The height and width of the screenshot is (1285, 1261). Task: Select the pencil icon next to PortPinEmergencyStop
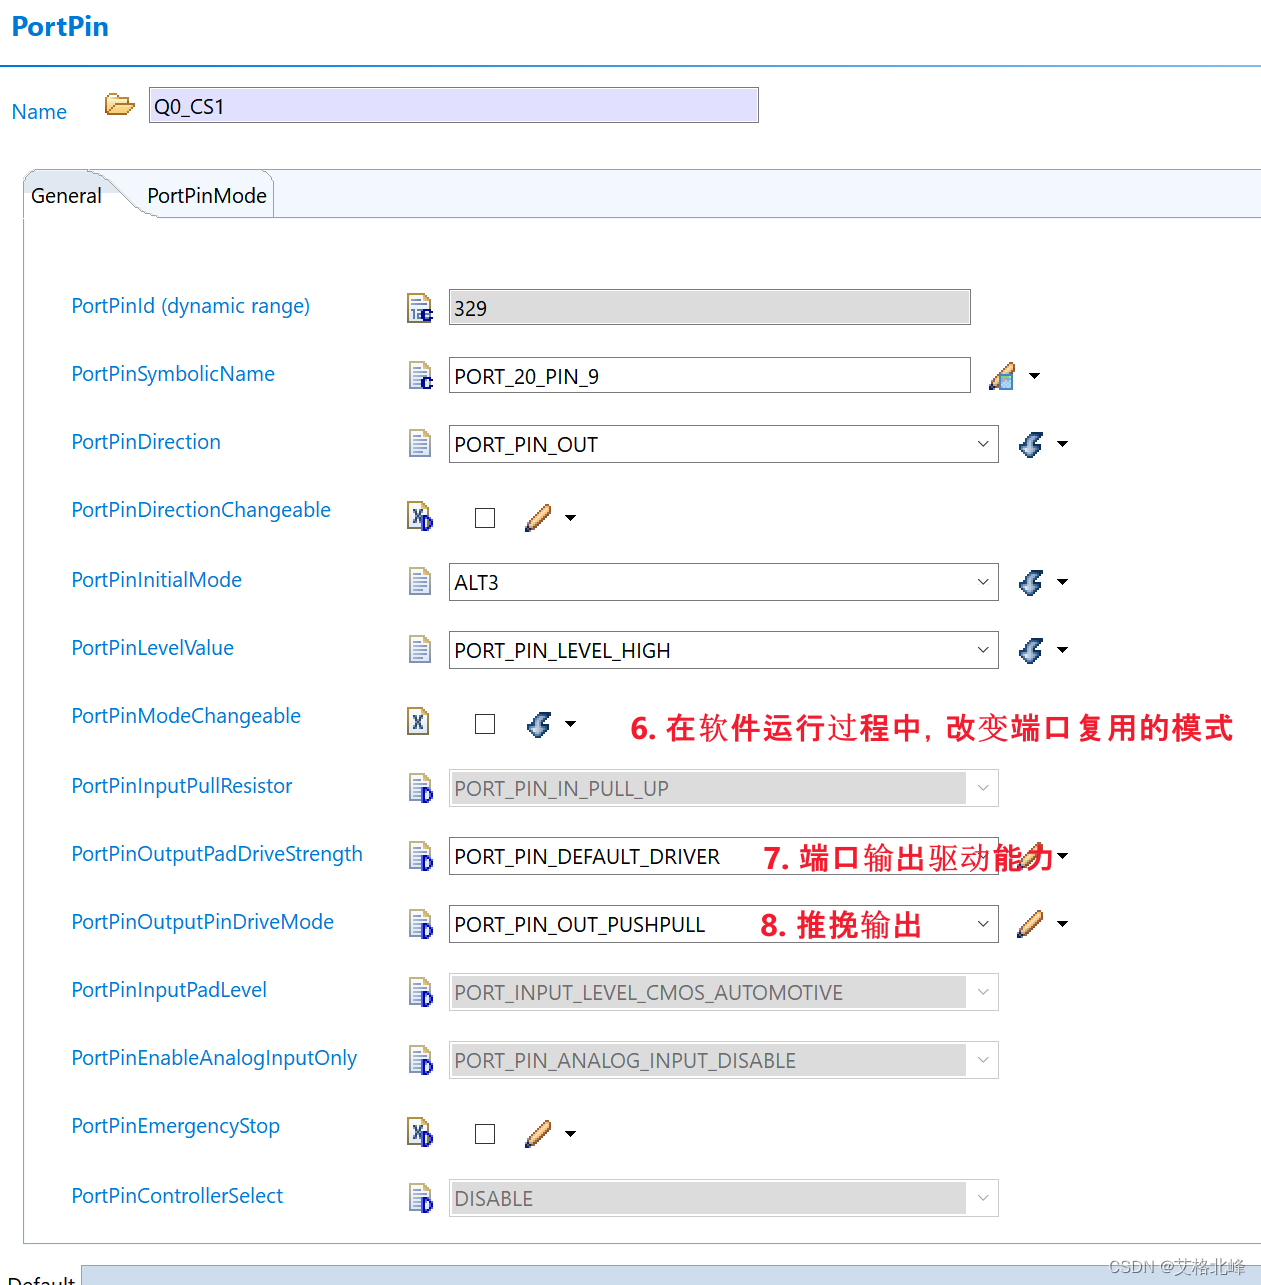[537, 1134]
